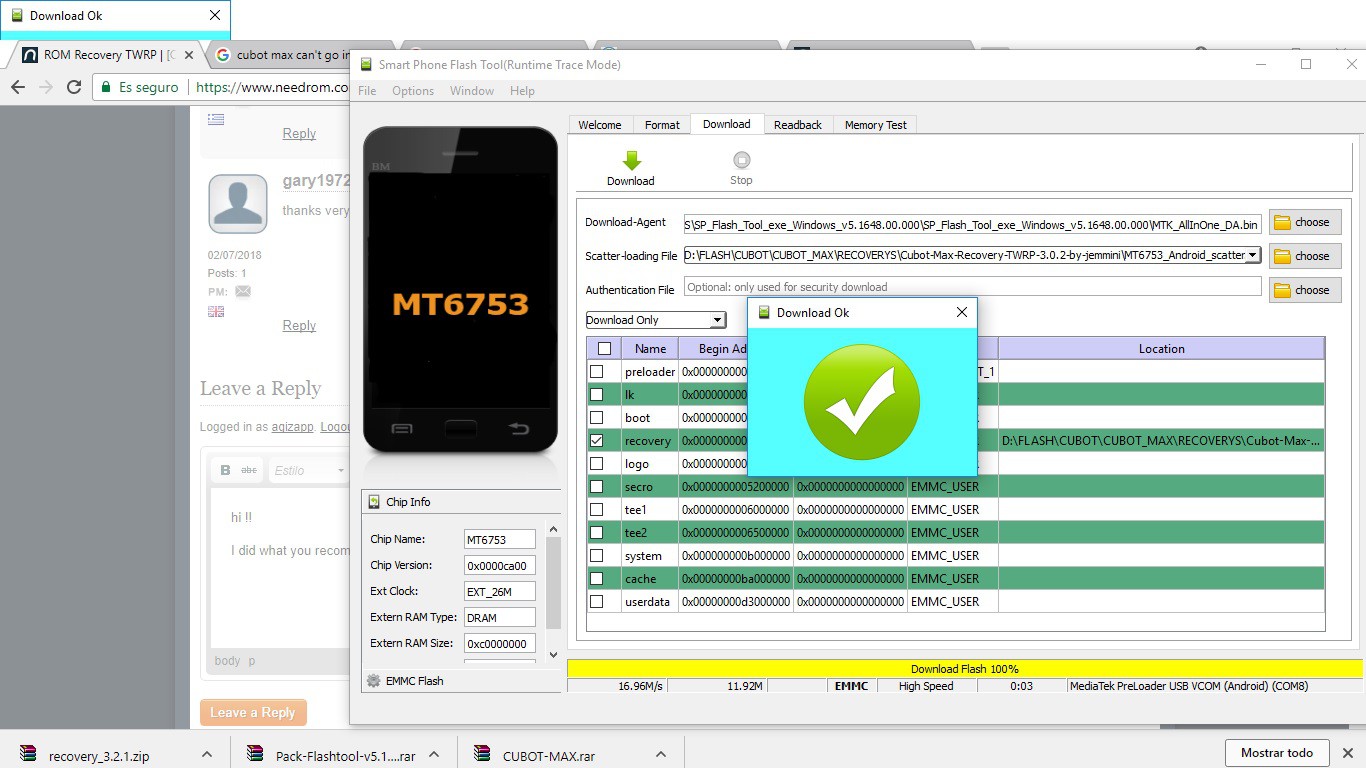The image size is (1366, 768).
Task: Click browser reload page icon
Action: coord(74,87)
